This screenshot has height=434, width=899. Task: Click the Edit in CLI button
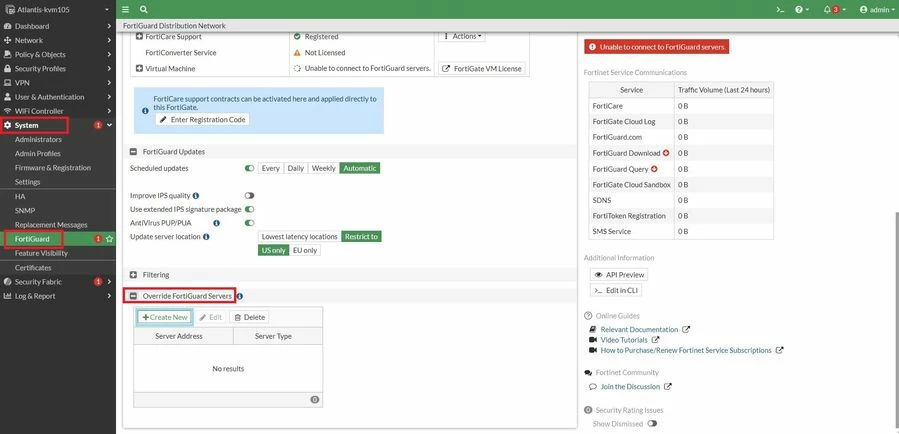616,291
